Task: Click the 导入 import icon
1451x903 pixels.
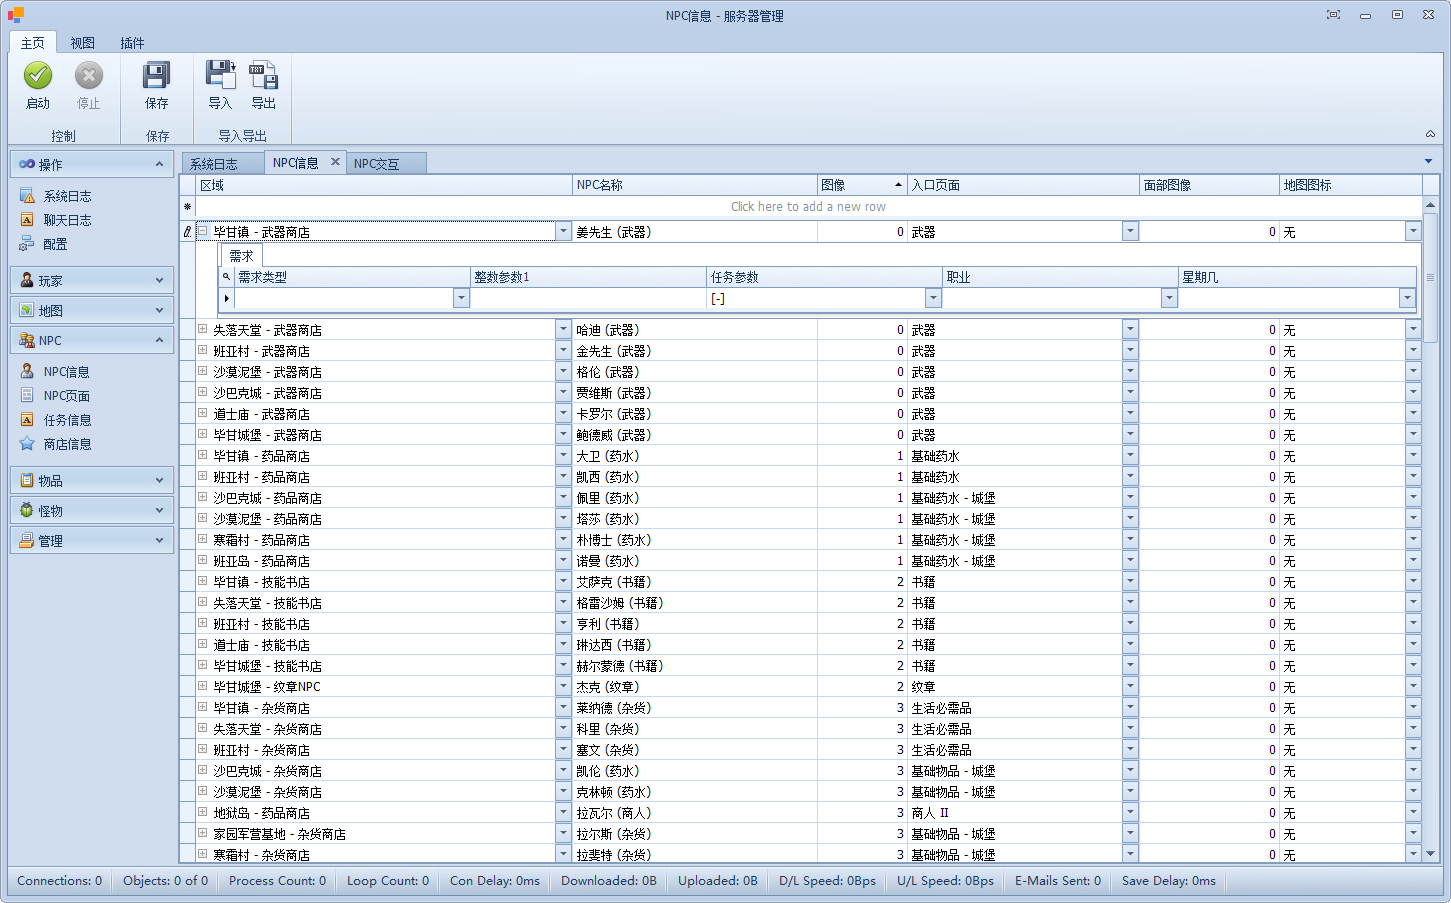Action: point(220,76)
